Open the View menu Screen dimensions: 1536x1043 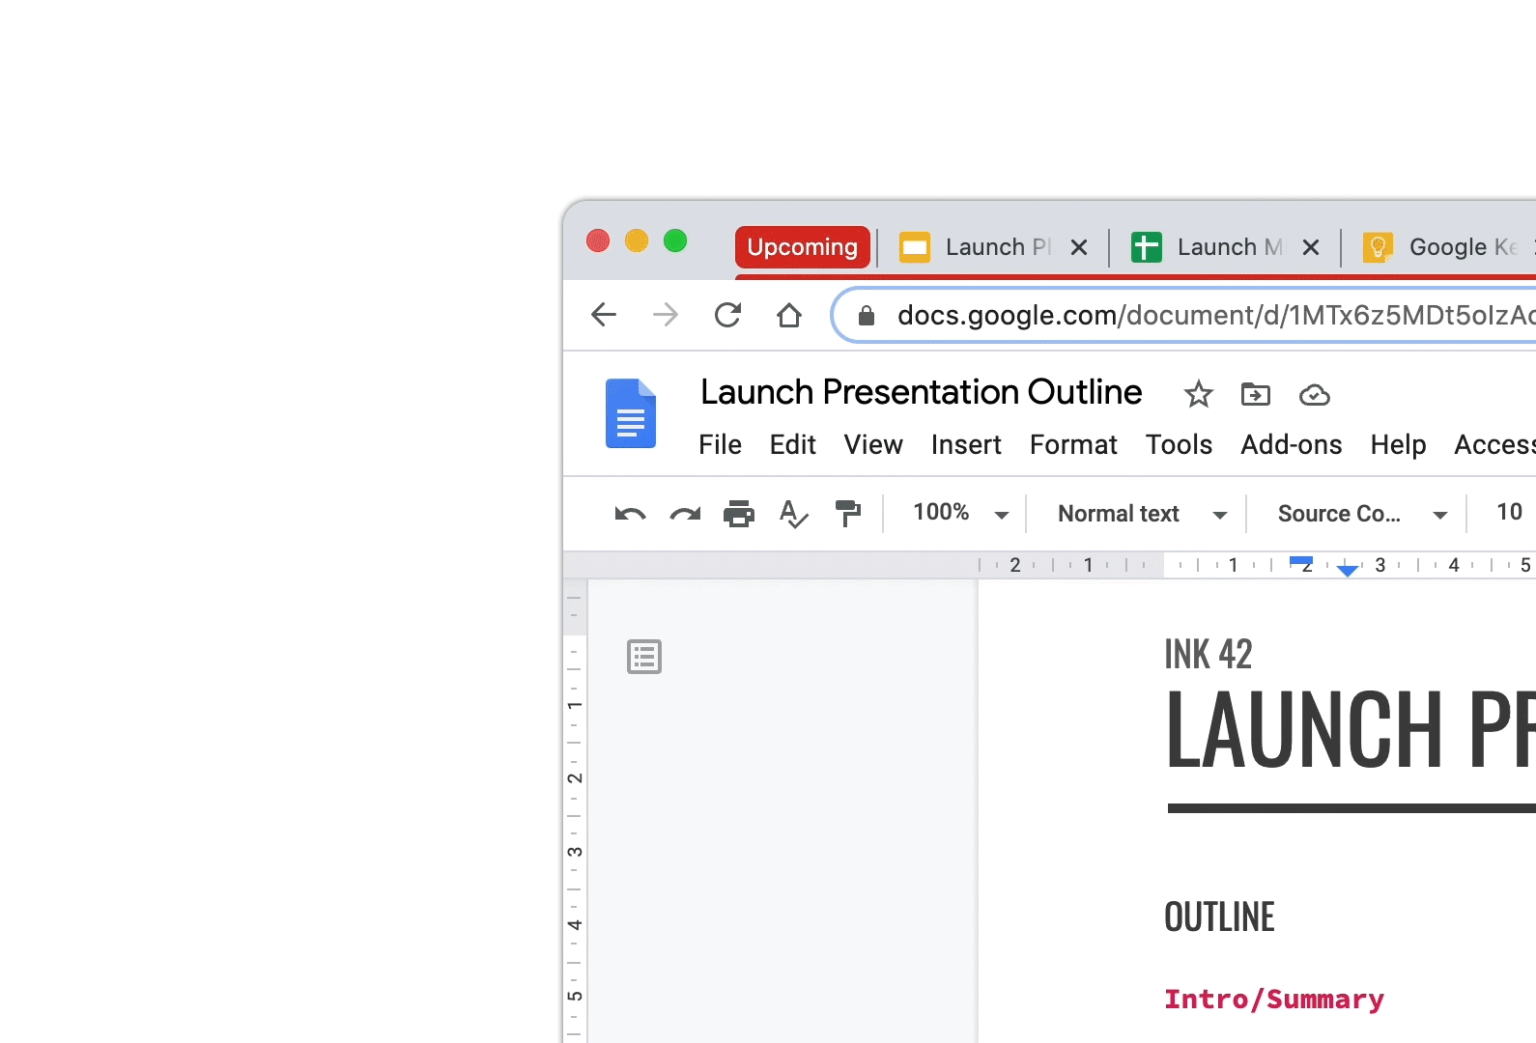click(x=873, y=445)
